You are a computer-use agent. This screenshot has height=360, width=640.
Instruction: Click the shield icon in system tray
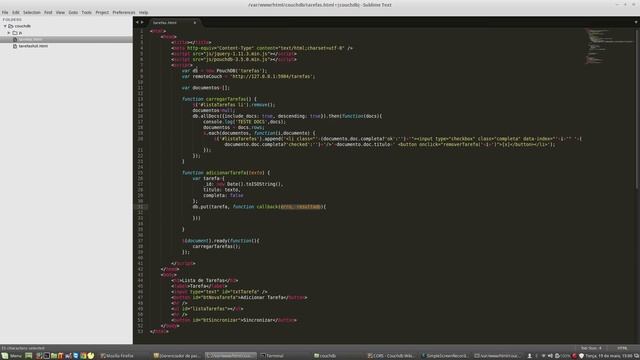581,356
